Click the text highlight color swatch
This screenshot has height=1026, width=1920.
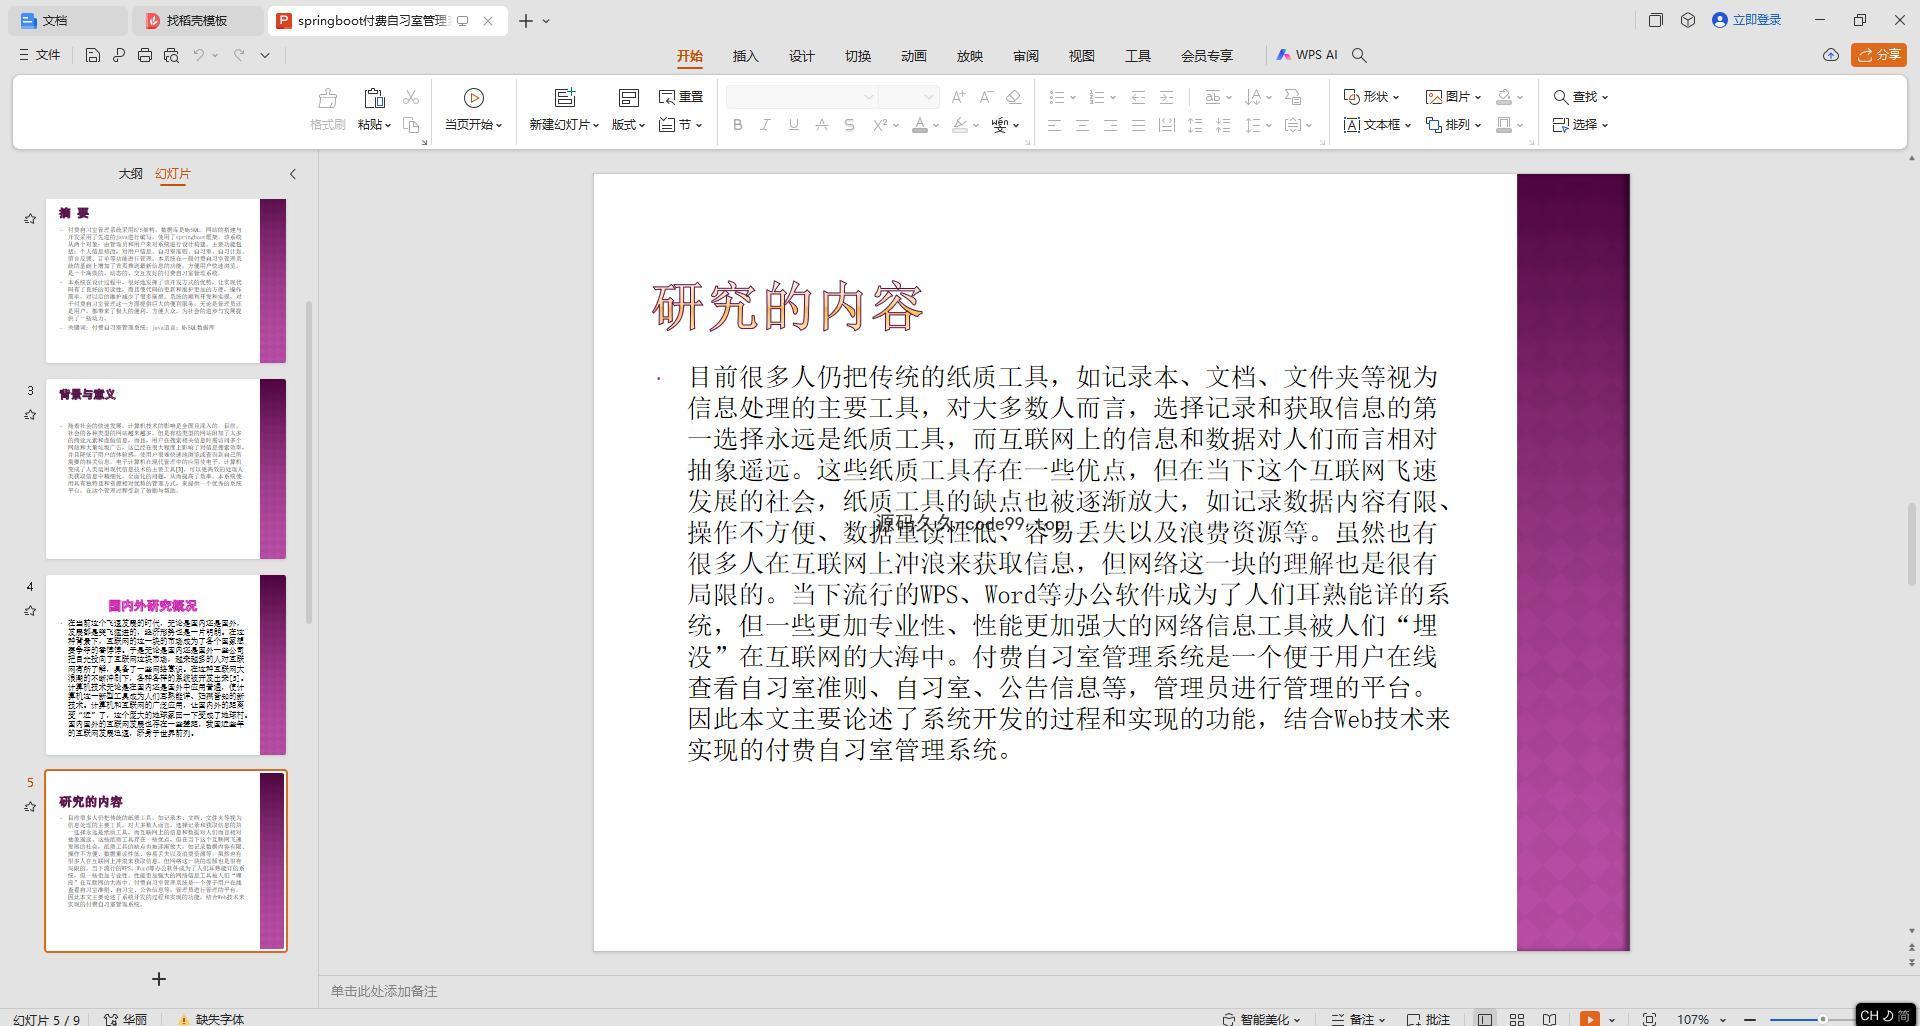click(x=960, y=125)
